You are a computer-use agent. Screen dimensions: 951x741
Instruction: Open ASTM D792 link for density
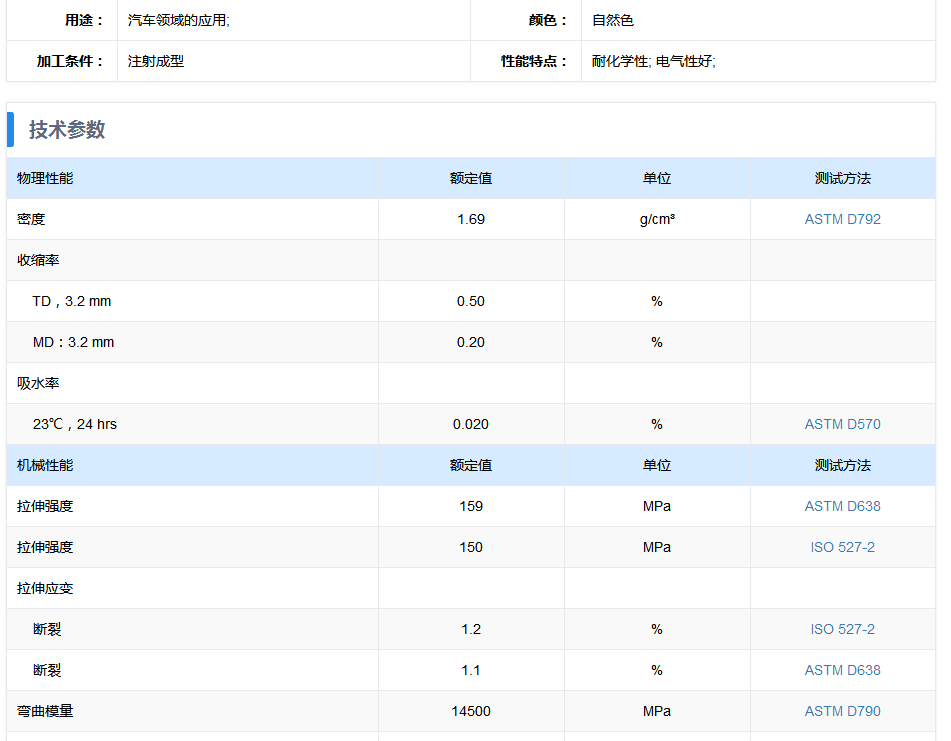tap(842, 220)
